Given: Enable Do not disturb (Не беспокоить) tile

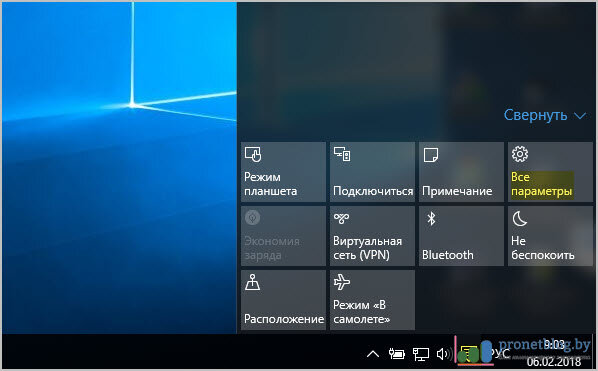Looking at the screenshot, I should [x=550, y=236].
